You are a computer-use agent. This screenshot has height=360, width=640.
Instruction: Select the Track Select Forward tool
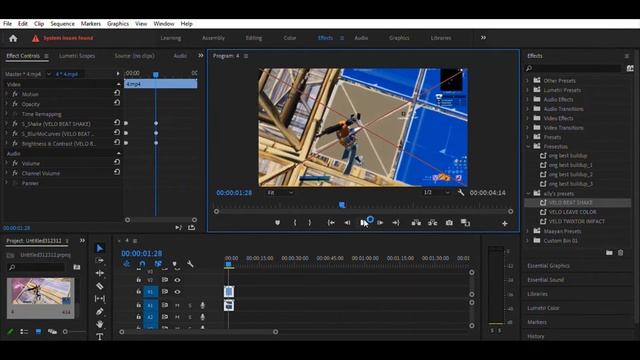(x=100, y=260)
